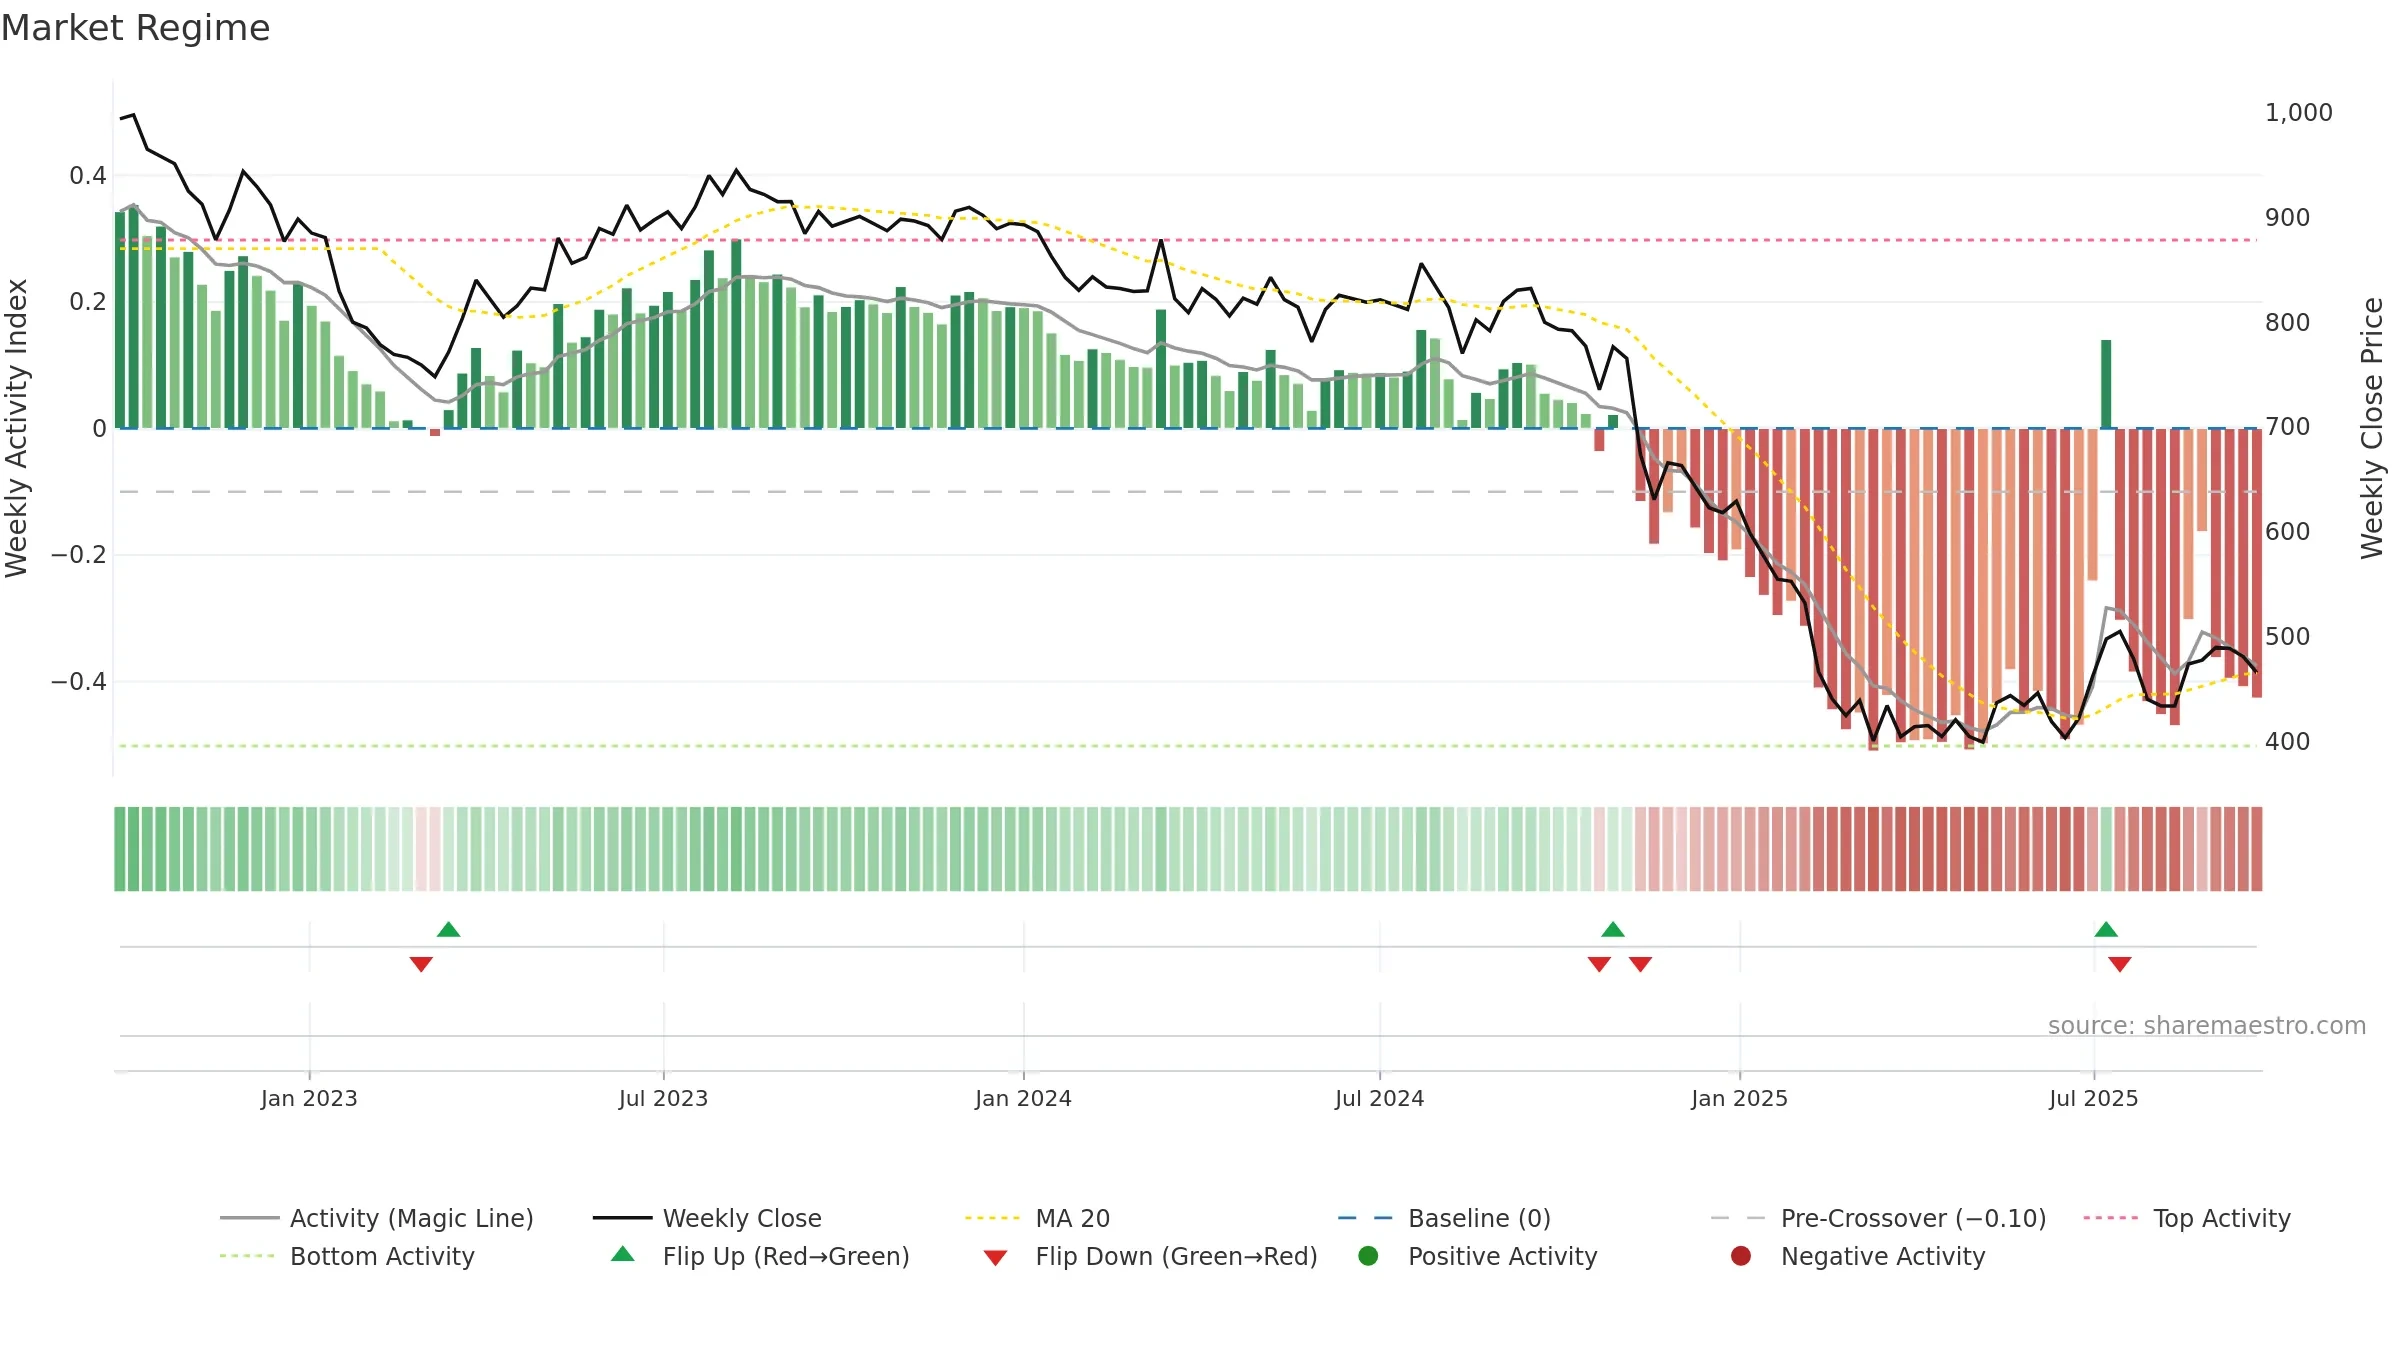This screenshot has width=2400, height=1350.
Task: Click the Jan 2024 axis label
Action: 1023,1098
